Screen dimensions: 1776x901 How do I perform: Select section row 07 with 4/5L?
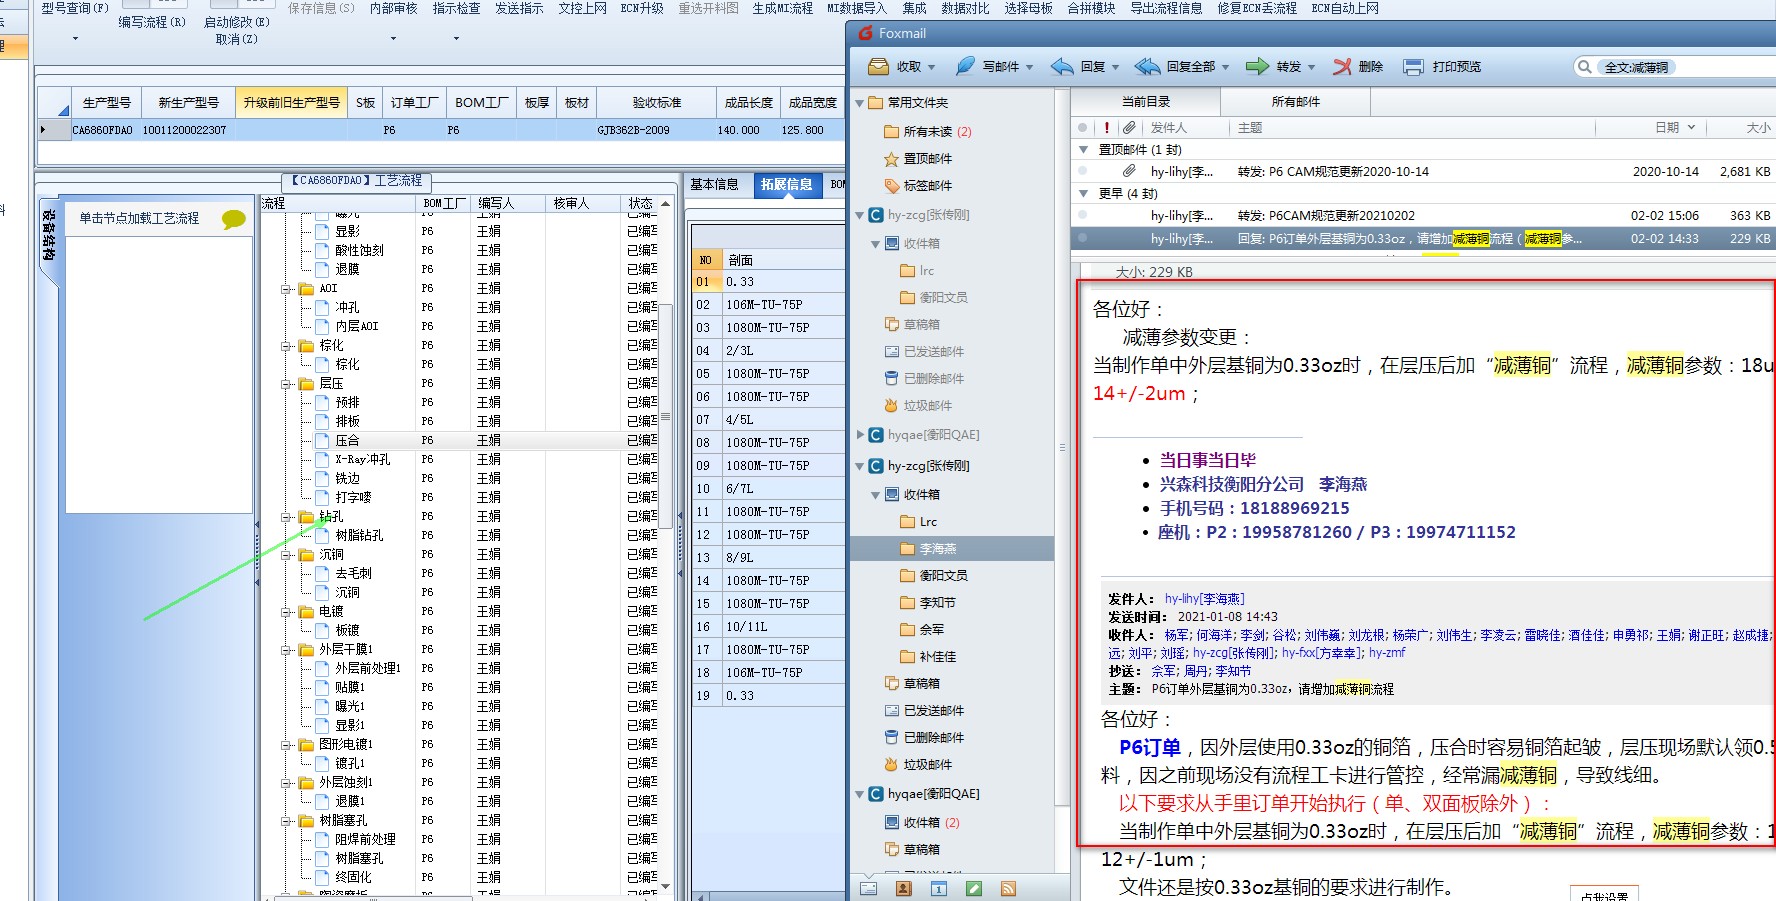(x=769, y=420)
